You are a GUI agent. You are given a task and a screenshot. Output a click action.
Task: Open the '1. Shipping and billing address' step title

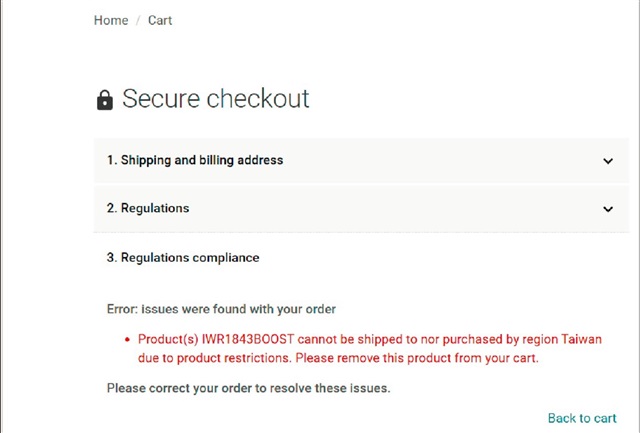tap(195, 160)
